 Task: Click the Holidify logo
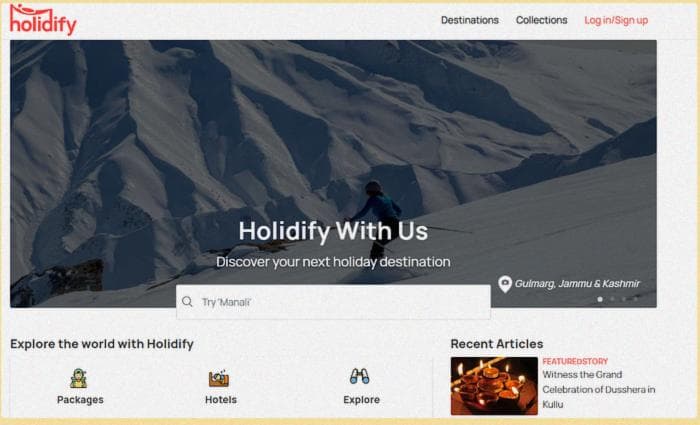click(x=43, y=20)
